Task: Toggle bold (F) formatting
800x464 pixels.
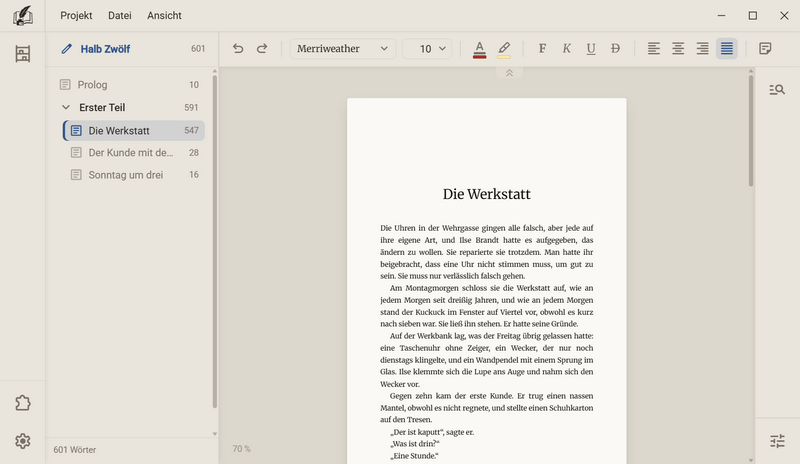Action: pos(542,48)
